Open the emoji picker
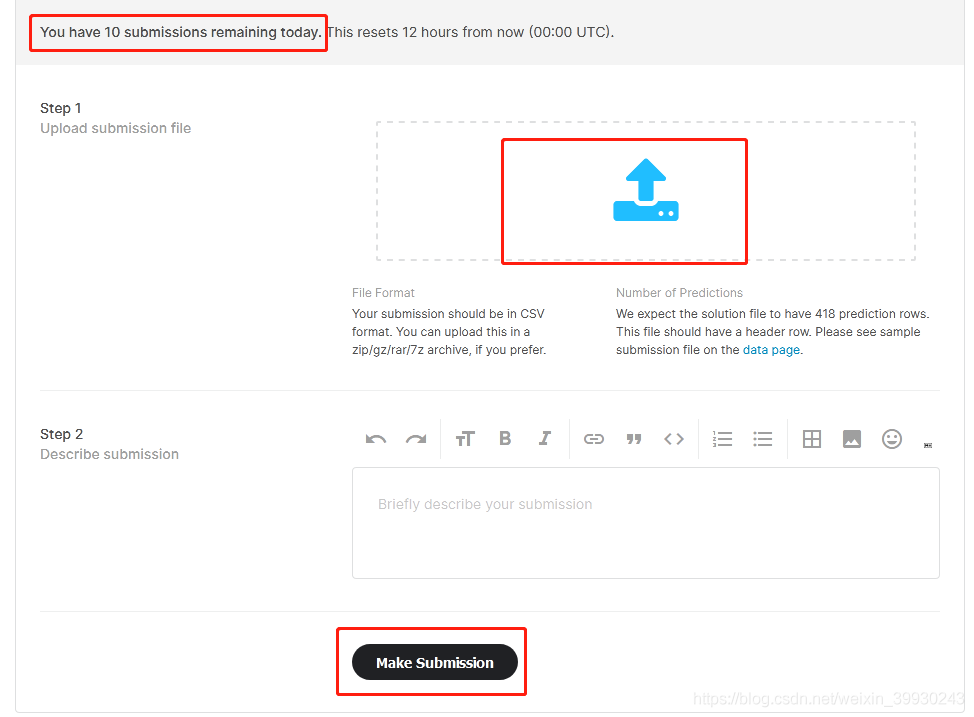Image resolution: width=974 pixels, height=717 pixels. (892, 439)
